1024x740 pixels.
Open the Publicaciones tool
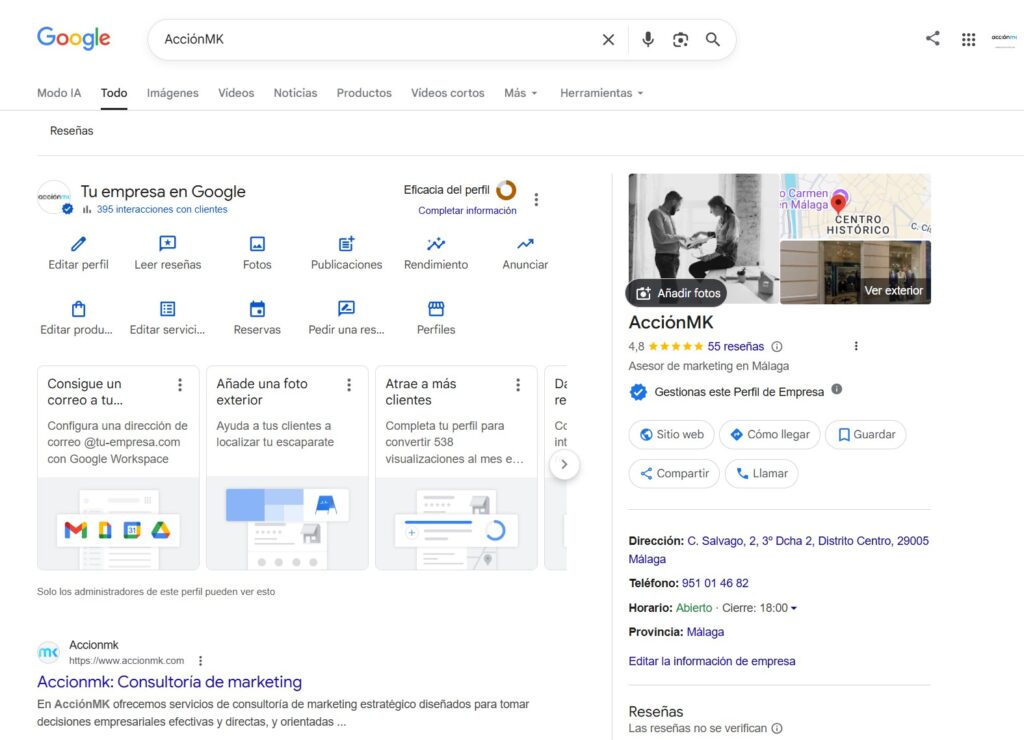pos(346,244)
